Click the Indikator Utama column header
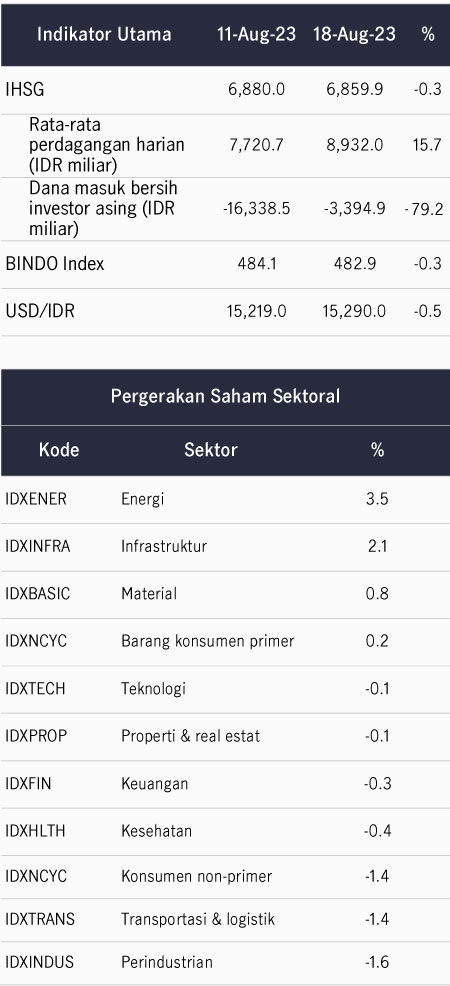The height and width of the screenshot is (986, 450). 104,35
